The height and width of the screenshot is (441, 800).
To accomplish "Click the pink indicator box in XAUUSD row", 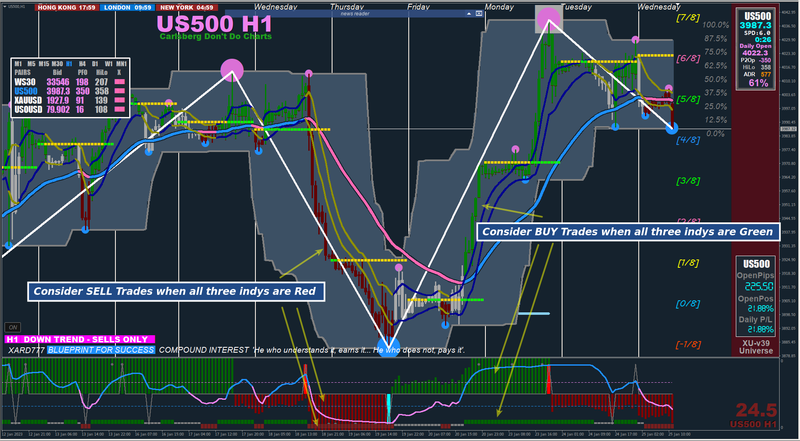I will pos(120,100).
